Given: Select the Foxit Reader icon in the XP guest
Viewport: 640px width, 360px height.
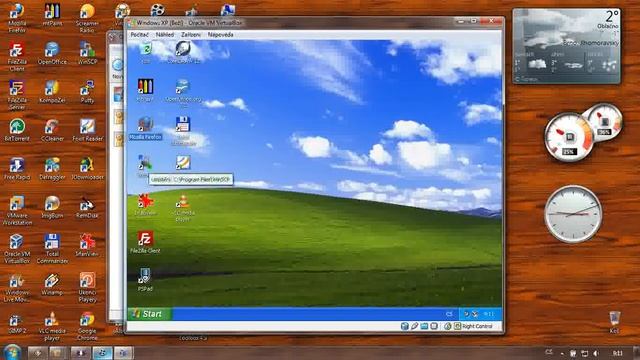Looking at the screenshot, I should click(183, 162).
